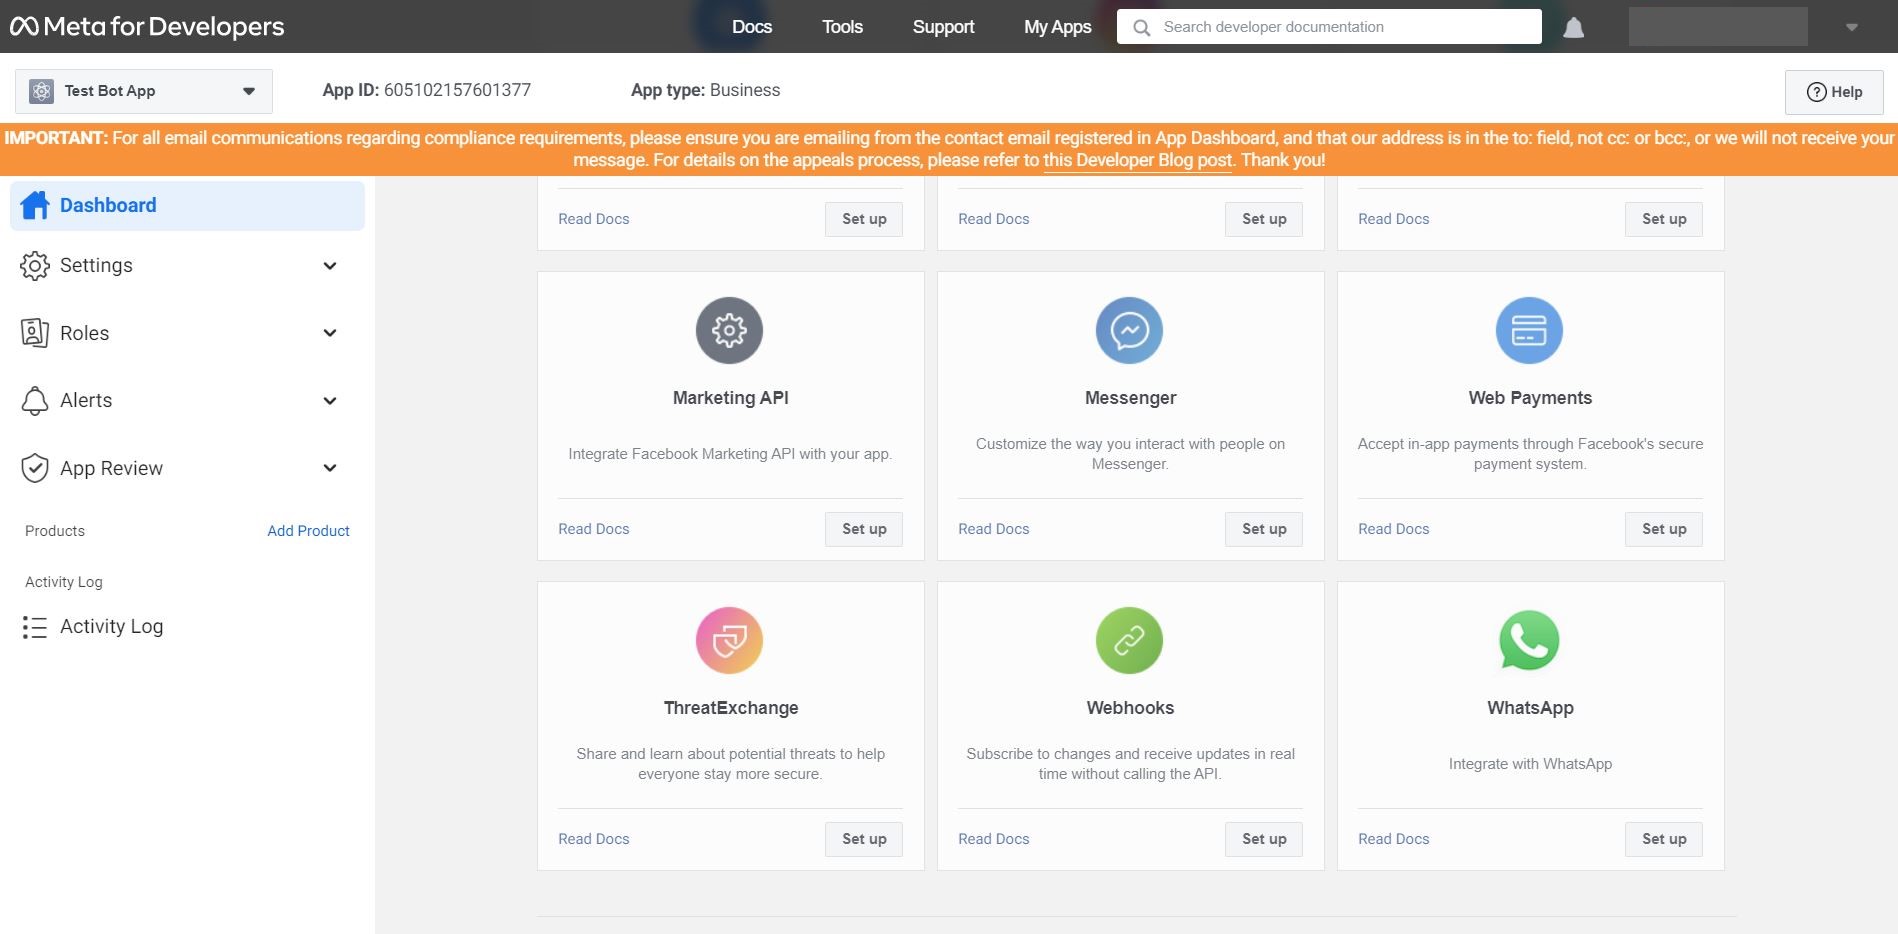Open the Support menu
Viewport: 1898px width, 934px height.
[943, 27]
